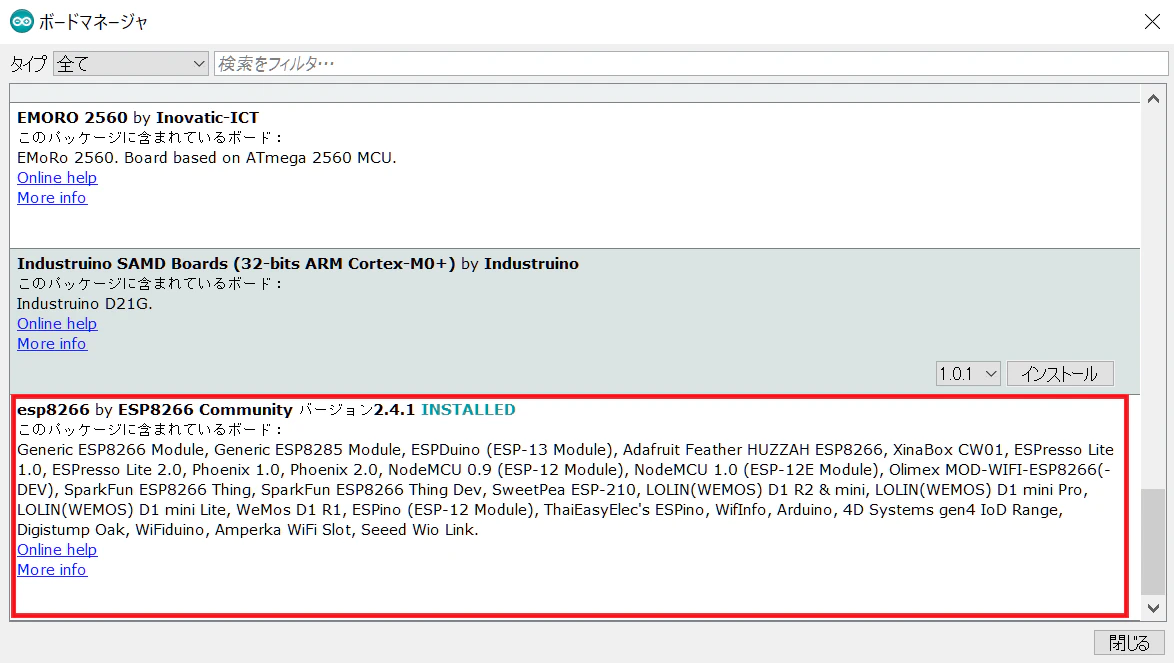Click the タイプ label
1174x663 pixels.
click(28, 64)
